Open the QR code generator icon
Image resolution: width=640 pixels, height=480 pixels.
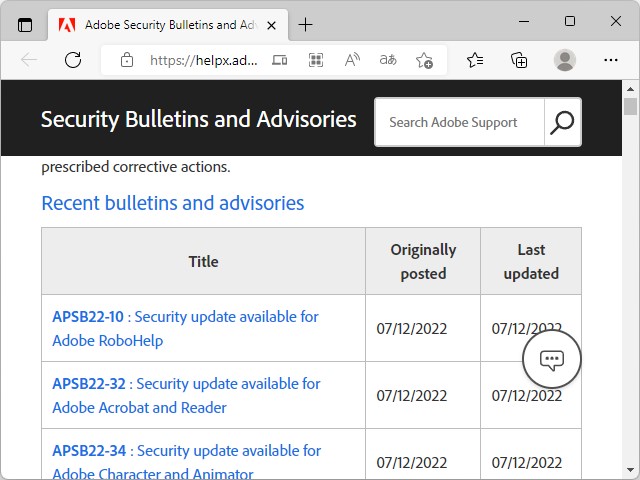(316, 60)
